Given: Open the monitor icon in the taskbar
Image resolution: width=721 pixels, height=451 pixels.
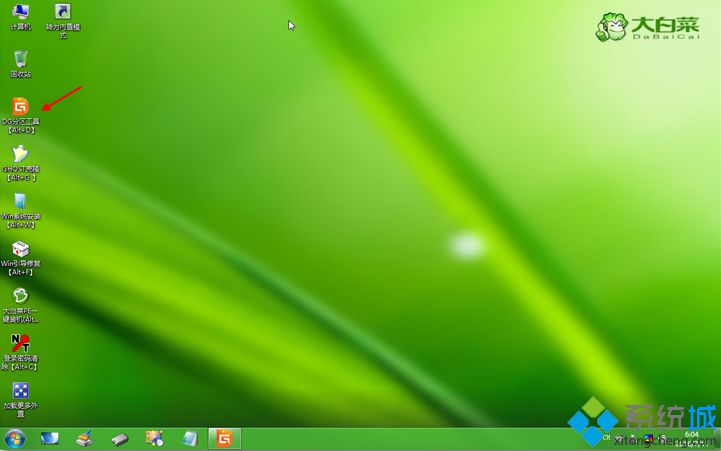Looking at the screenshot, I should click(x=50, y=439).
